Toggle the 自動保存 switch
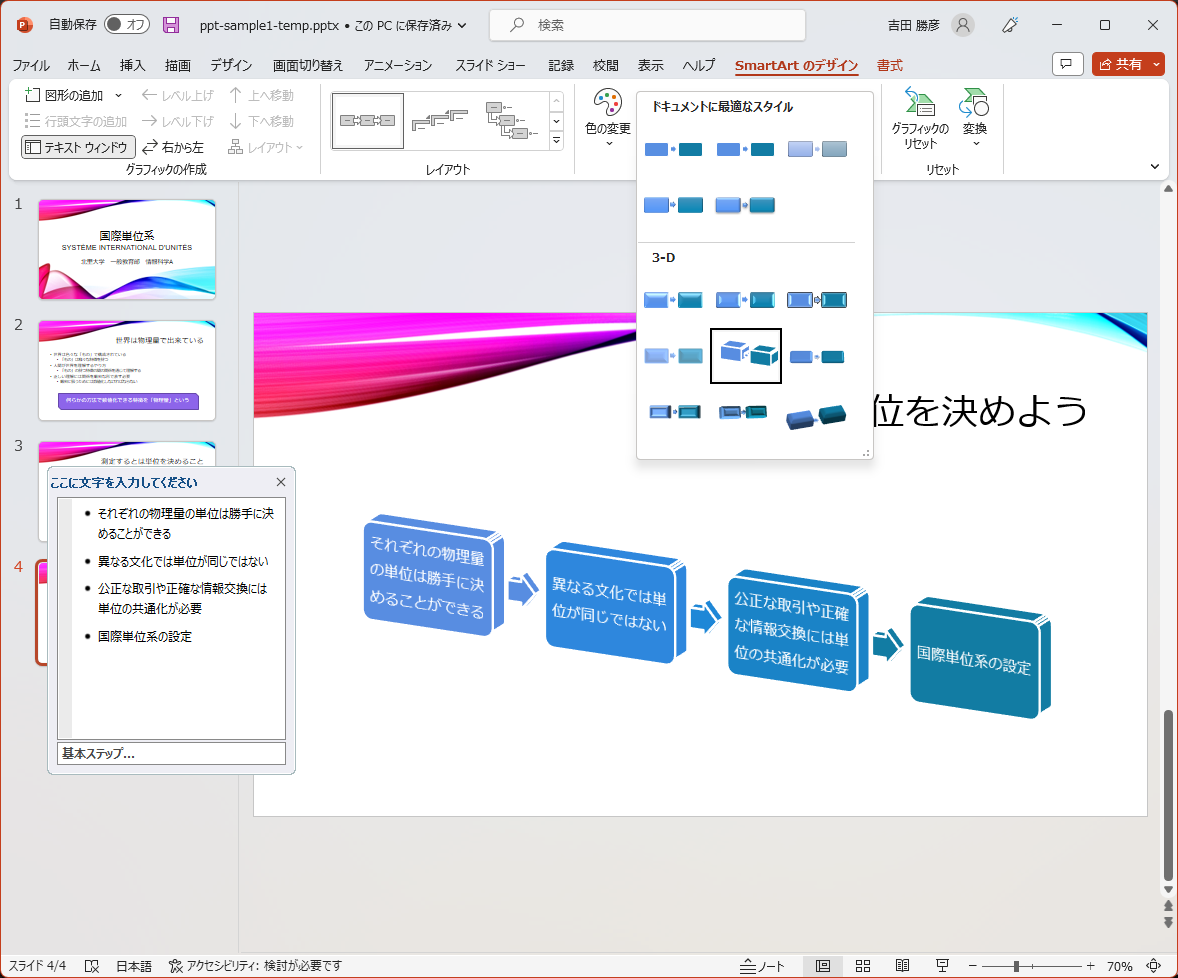1178x978 pixels. (126, 25)
